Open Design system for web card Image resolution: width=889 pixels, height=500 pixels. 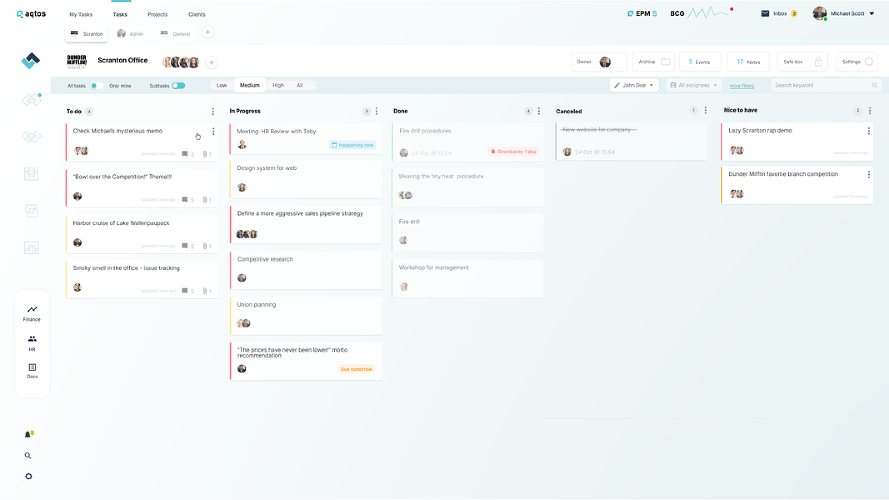pyautogui.click(x=306, y=179)
